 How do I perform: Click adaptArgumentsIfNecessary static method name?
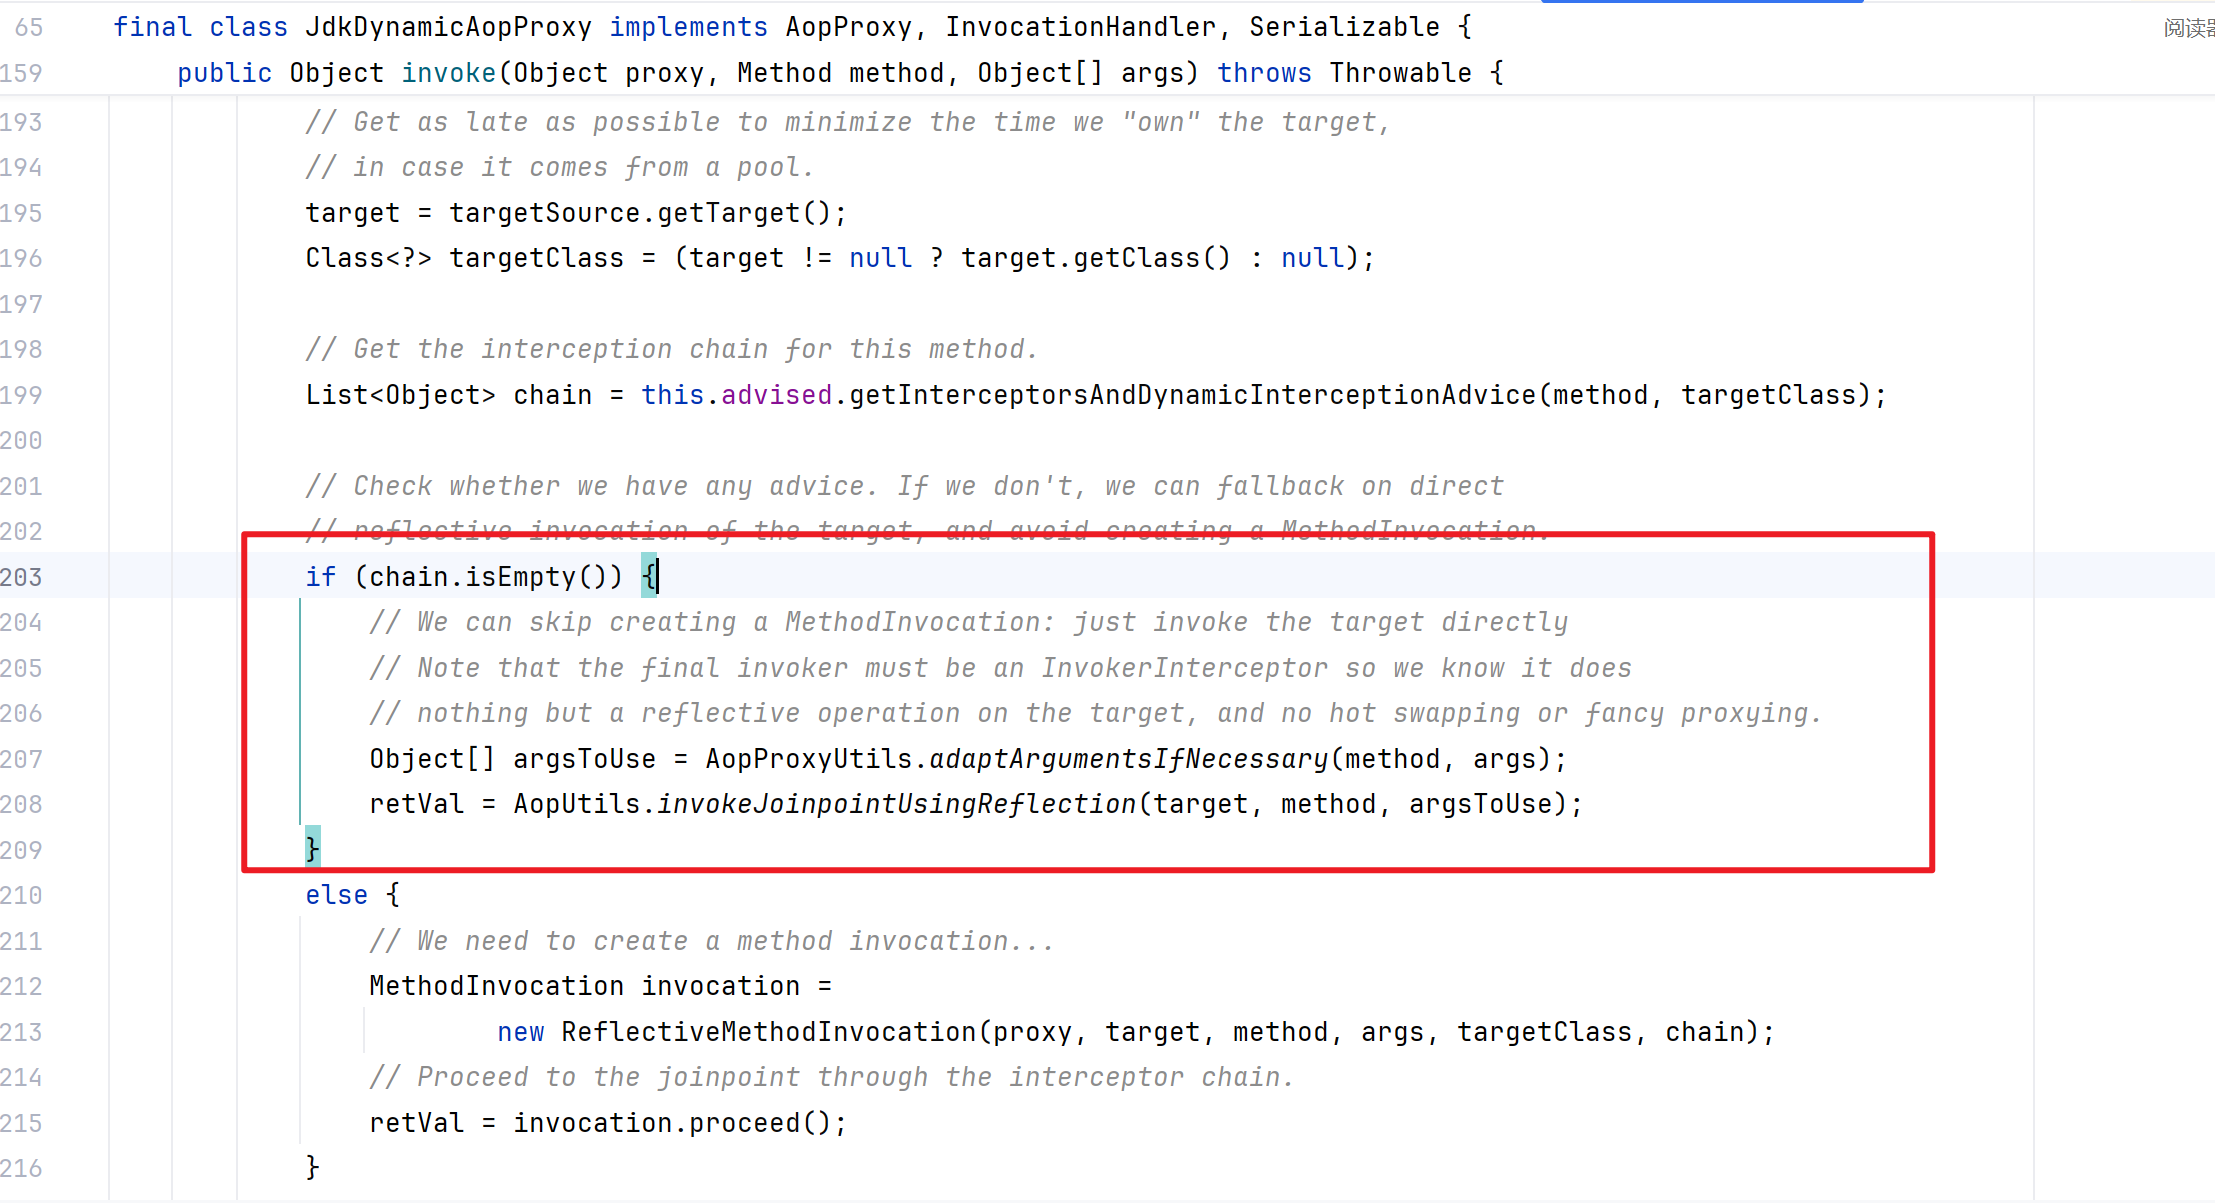tap(1128, 759)
